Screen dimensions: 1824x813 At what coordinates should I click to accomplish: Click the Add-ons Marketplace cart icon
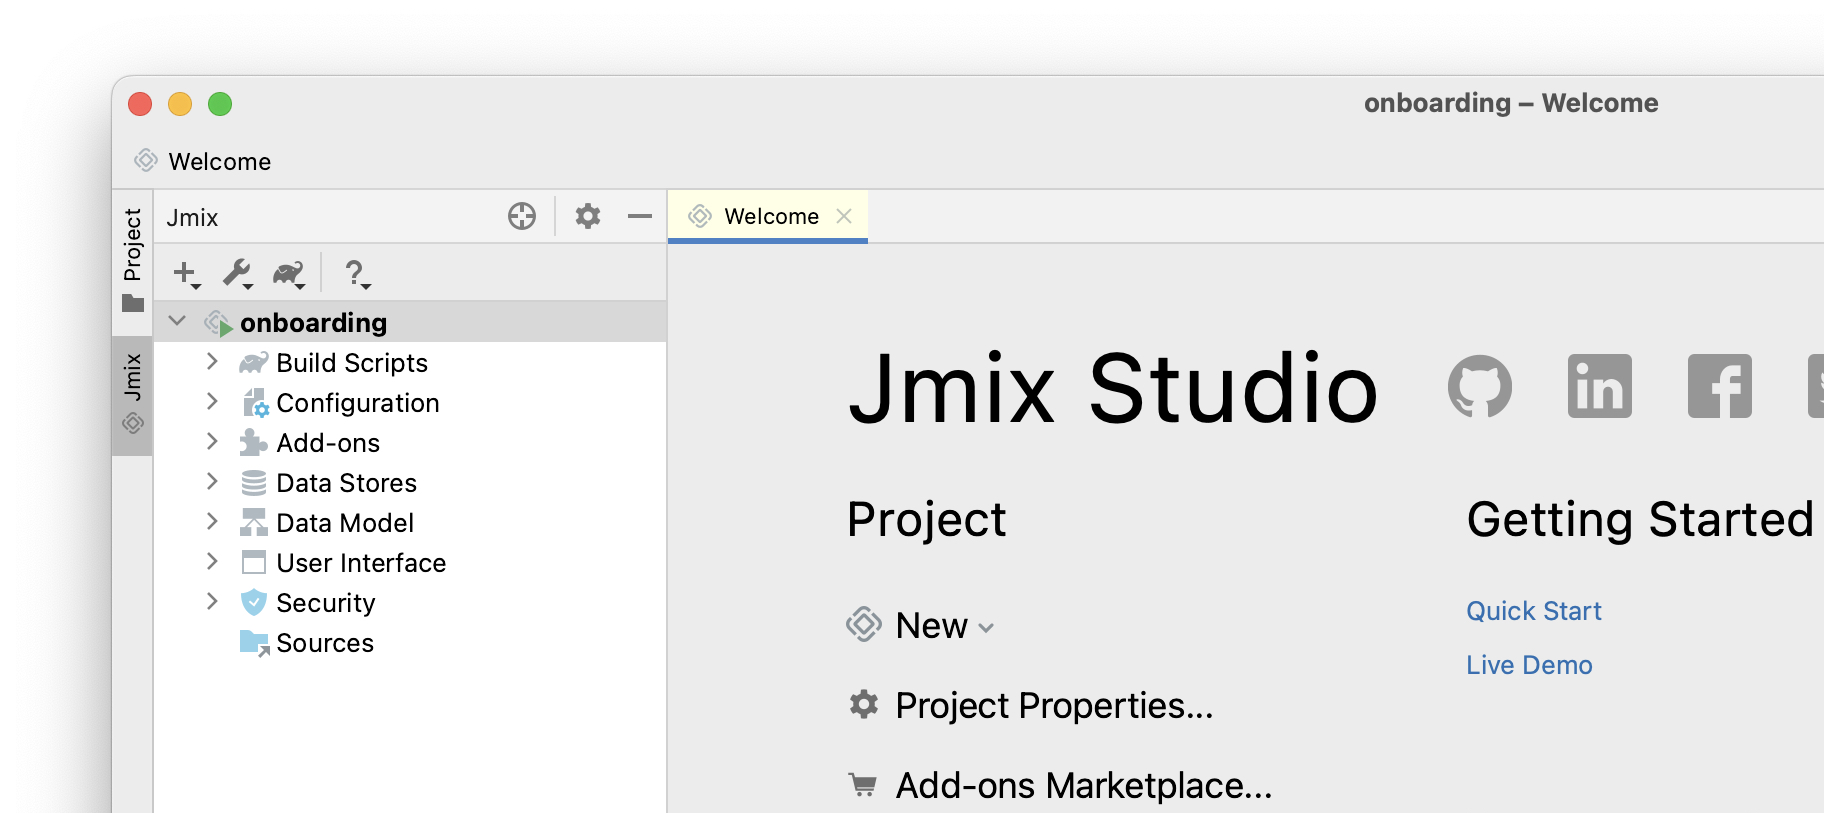pos(863,785)
